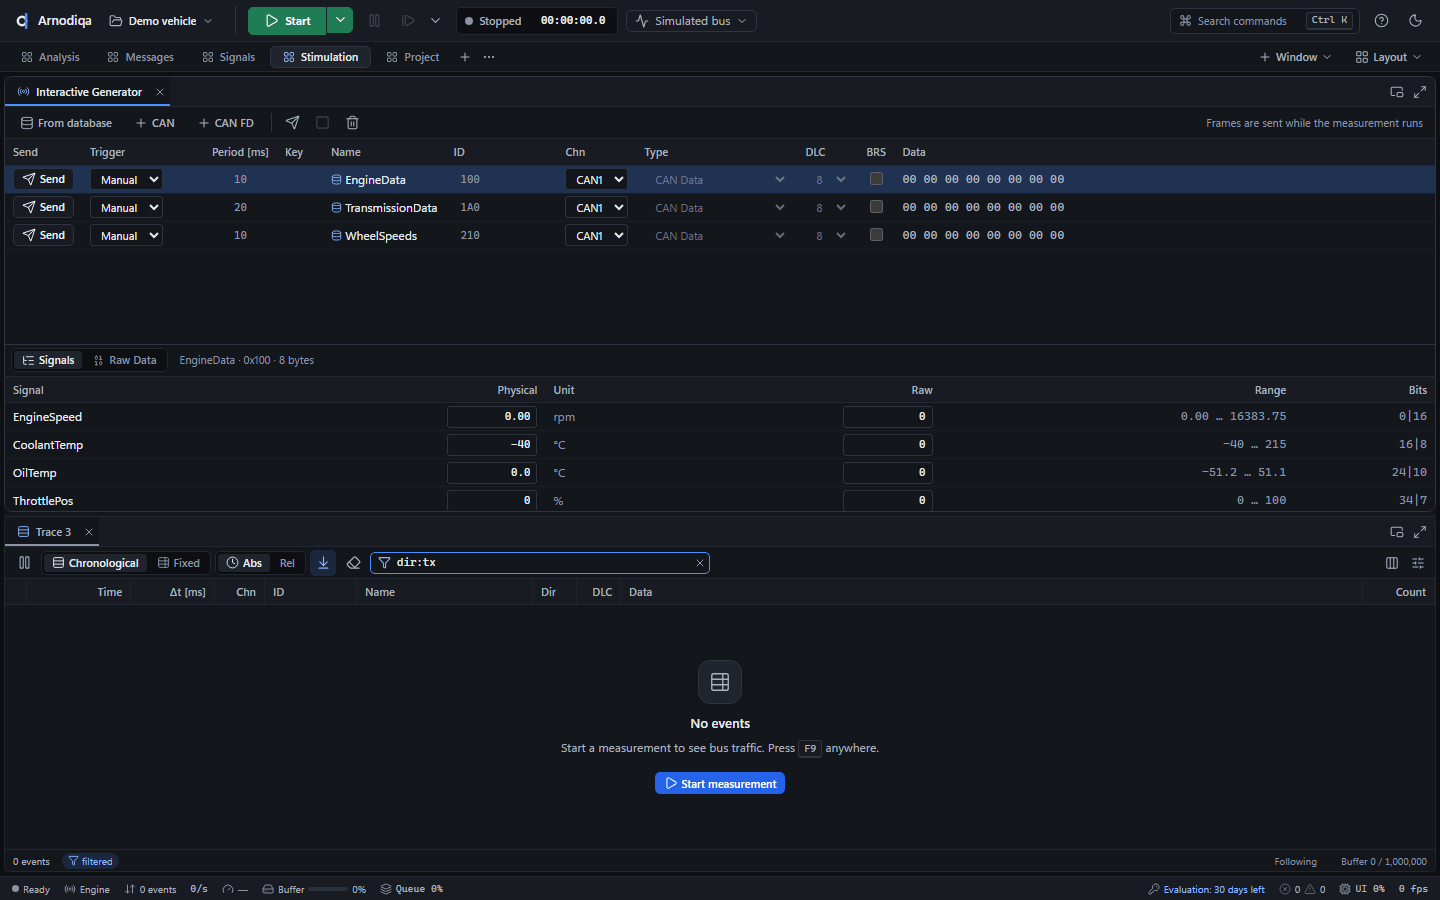Click the send-all paper plane toolbar icon
1440x900 pixels.
292,123
